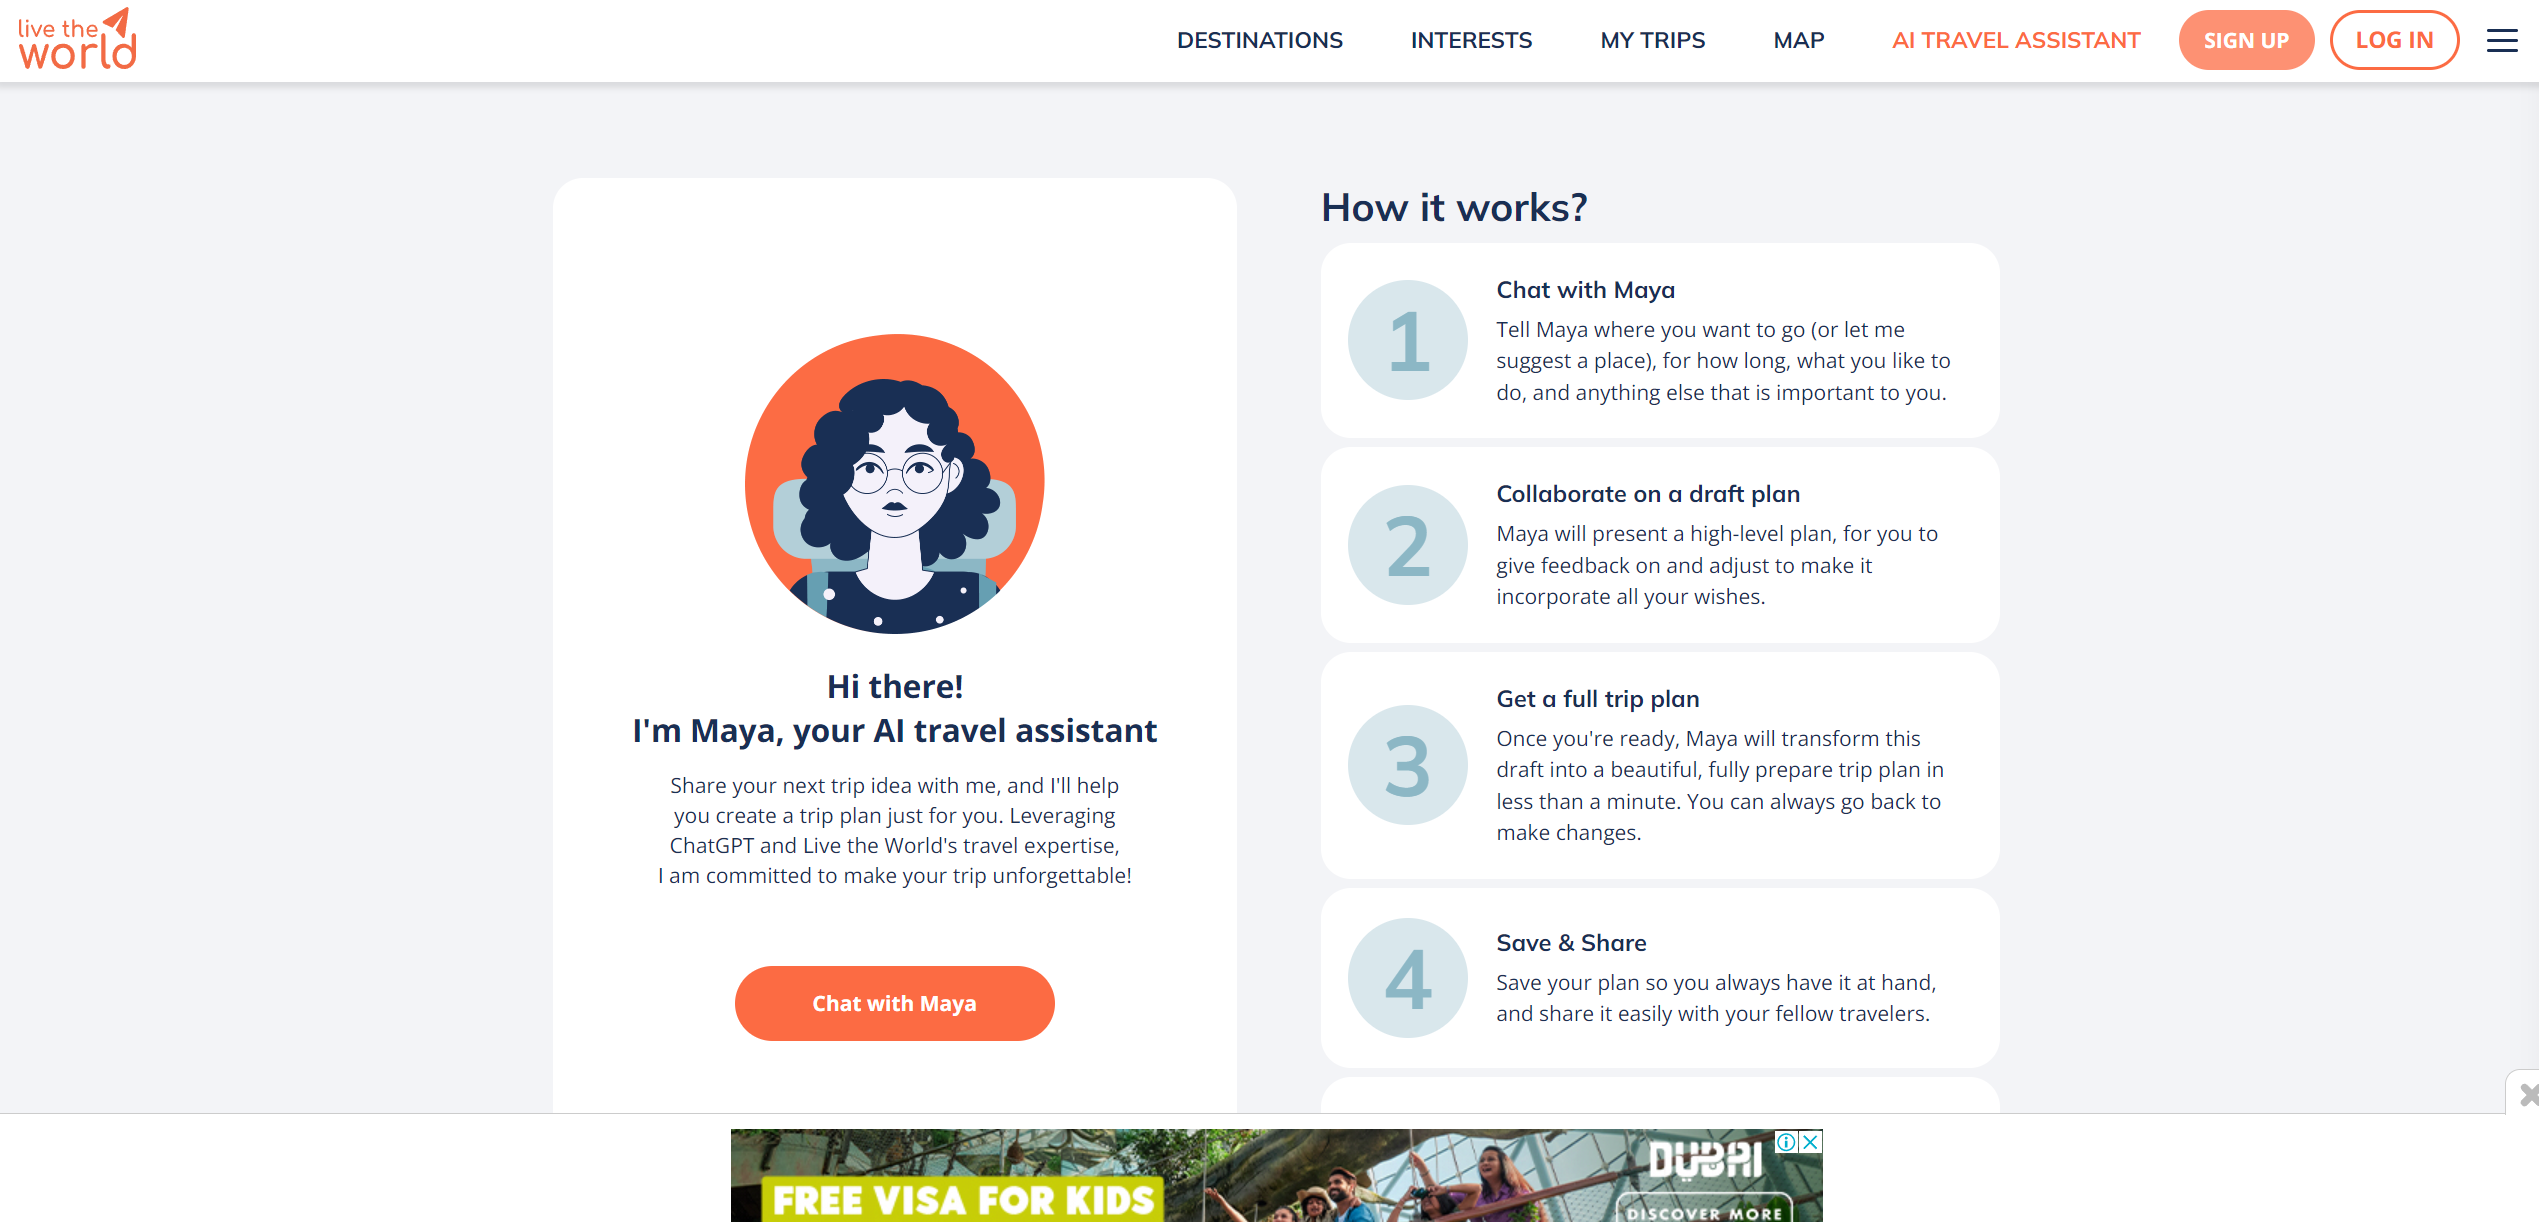Close the Dubai ad with the X icon
2539x1222 pixels.
click(1810, 1142)
